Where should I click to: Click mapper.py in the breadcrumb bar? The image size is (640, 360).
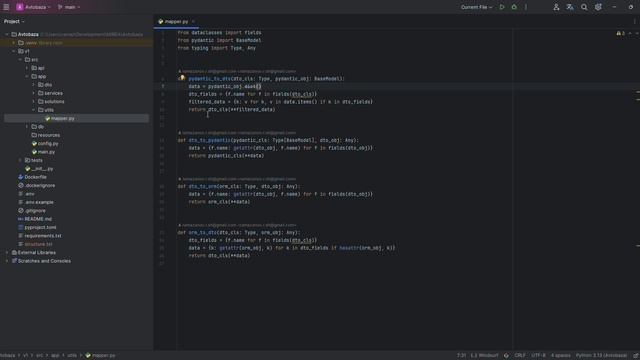pyautogui.click(x=100, y=355)
